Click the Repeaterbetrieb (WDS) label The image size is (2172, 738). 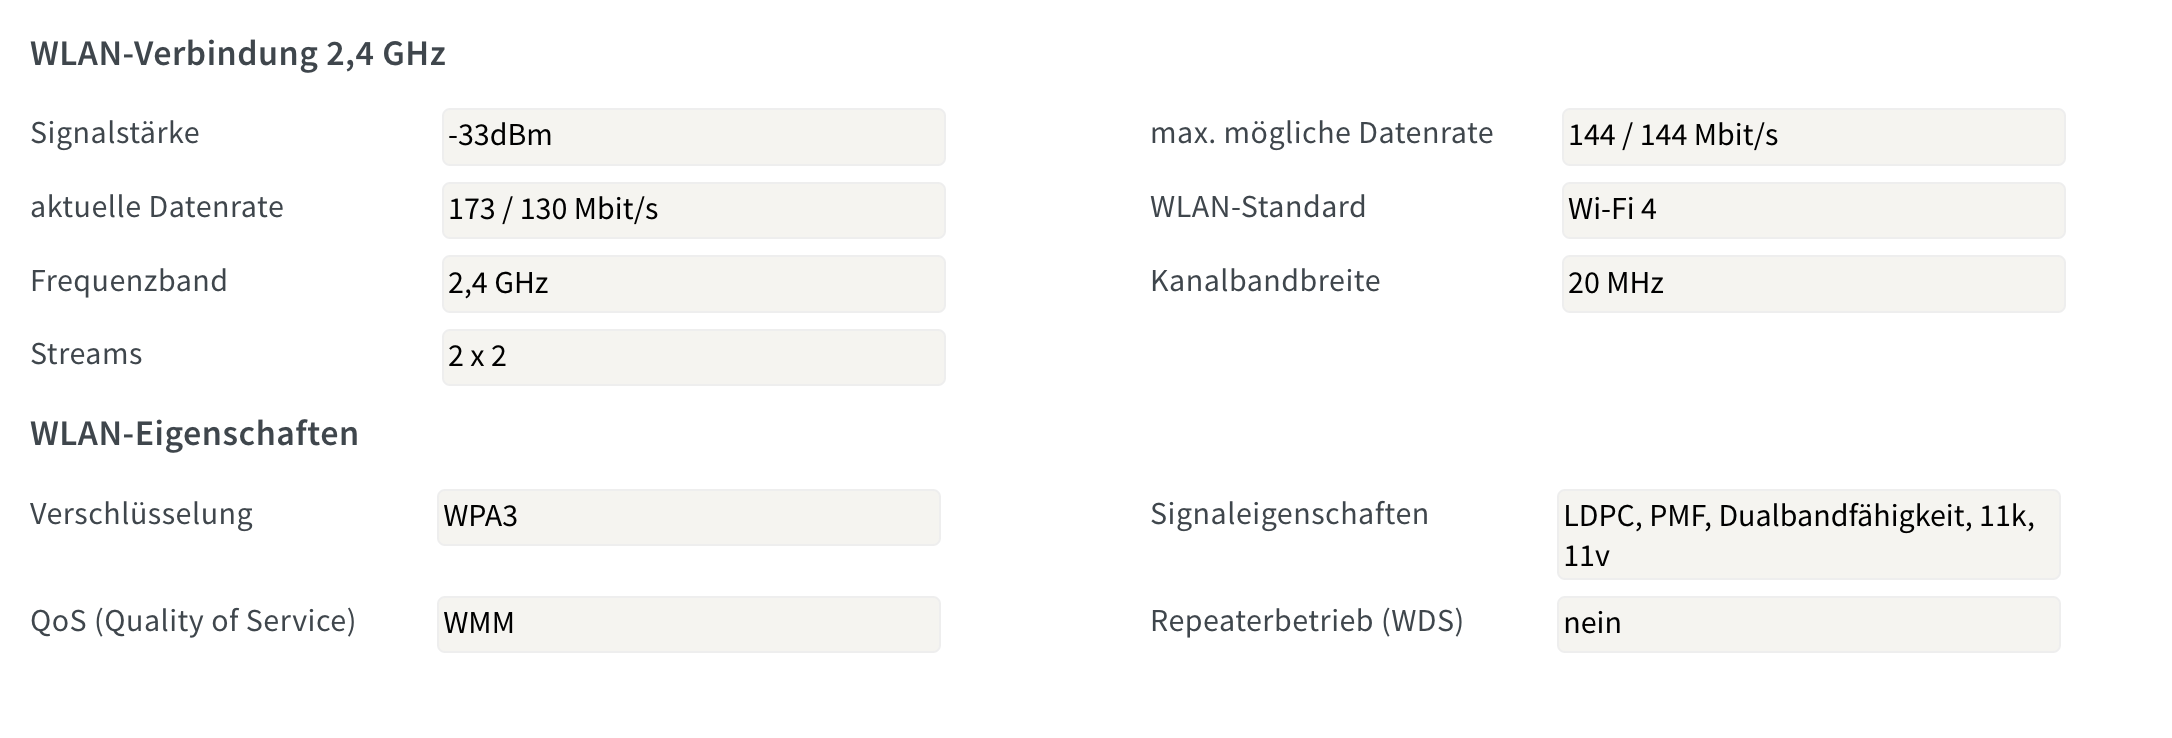[1306, 620]
